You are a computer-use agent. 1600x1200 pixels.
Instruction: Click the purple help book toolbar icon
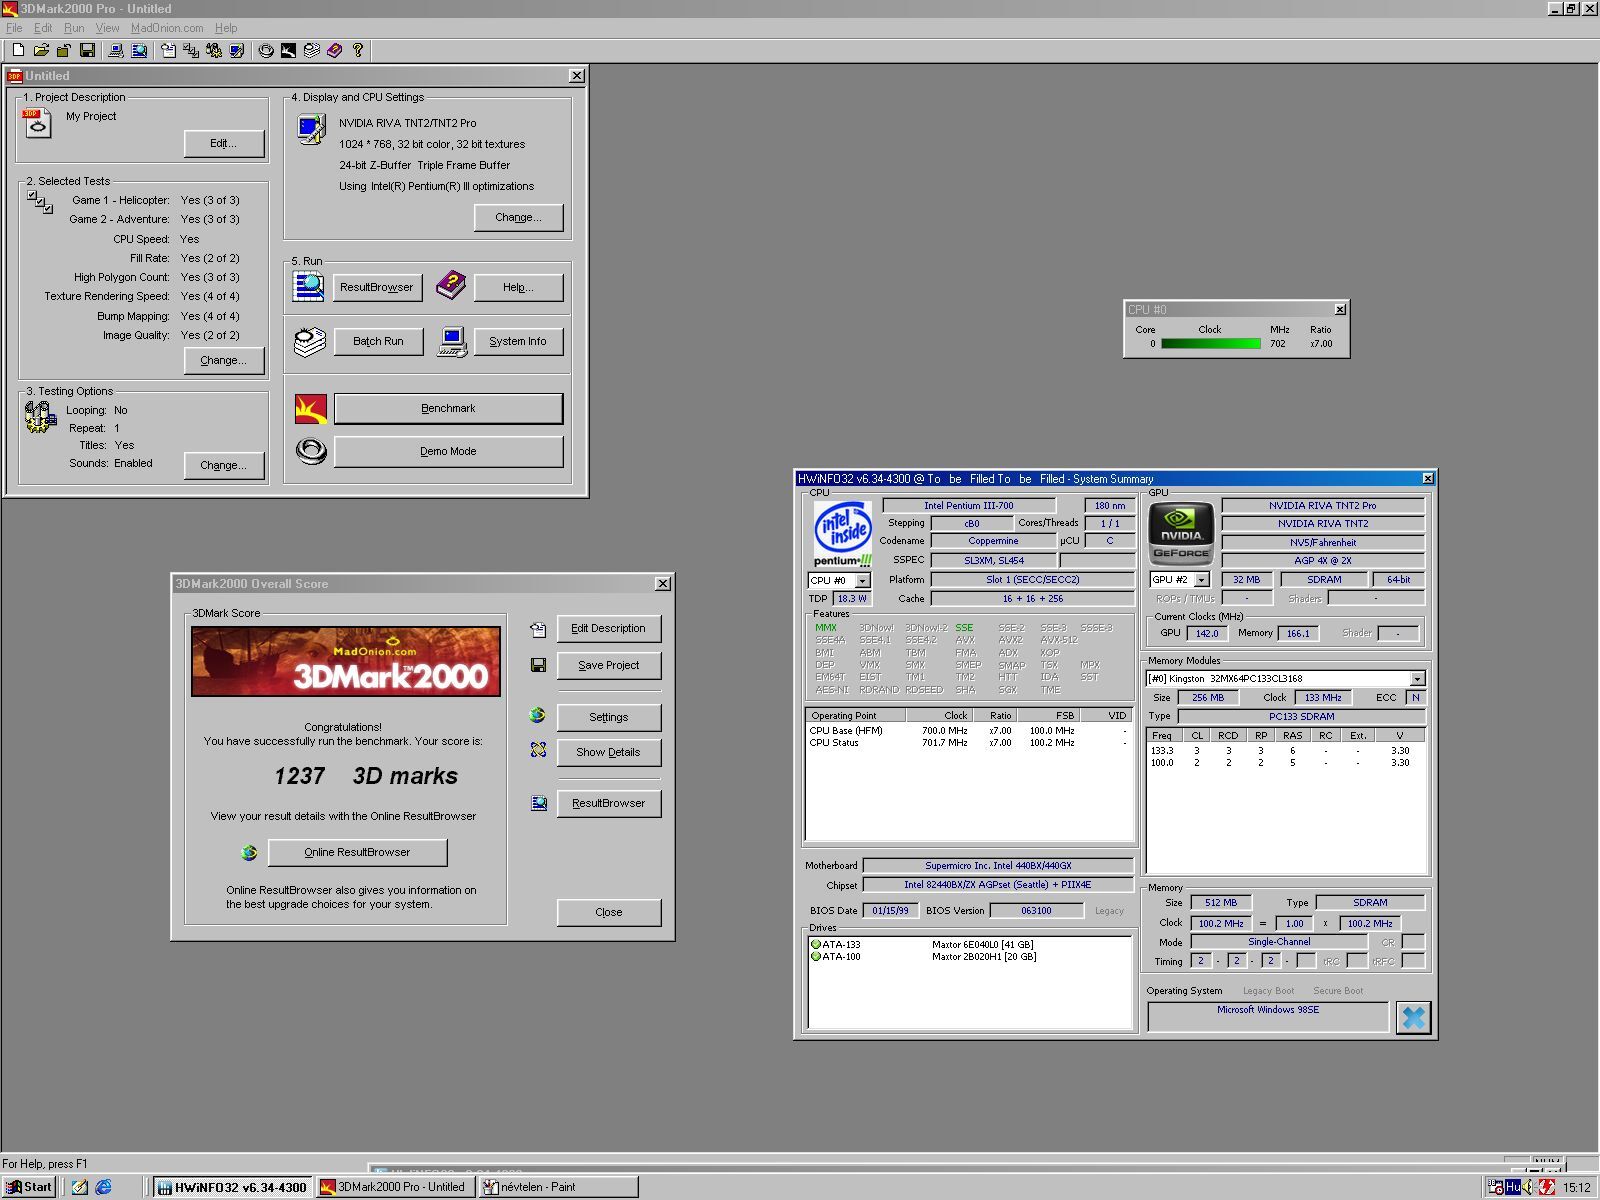335,50
